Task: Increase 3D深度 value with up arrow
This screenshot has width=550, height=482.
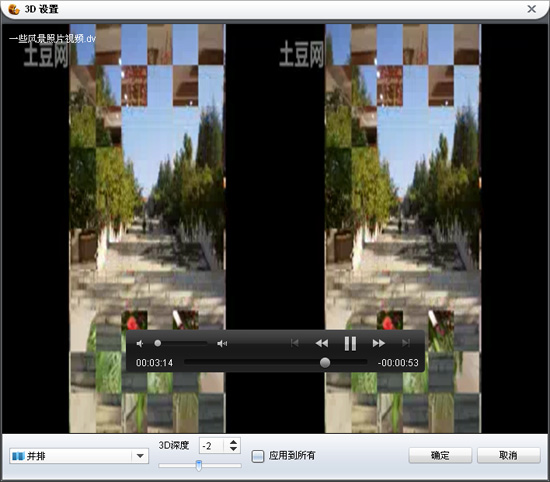Action: (234, 442)
